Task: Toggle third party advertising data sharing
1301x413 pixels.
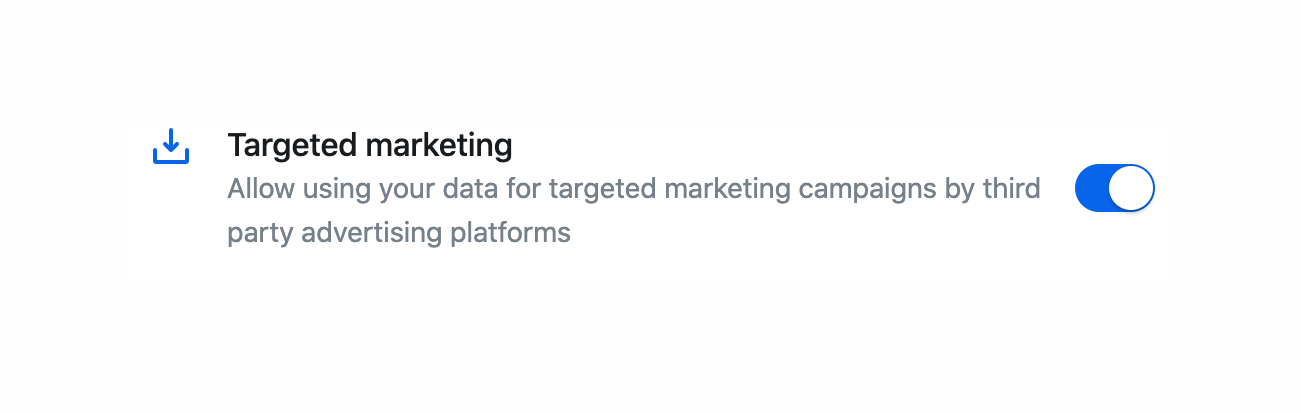Action: pyautogui.click(x=1114, y=189)
